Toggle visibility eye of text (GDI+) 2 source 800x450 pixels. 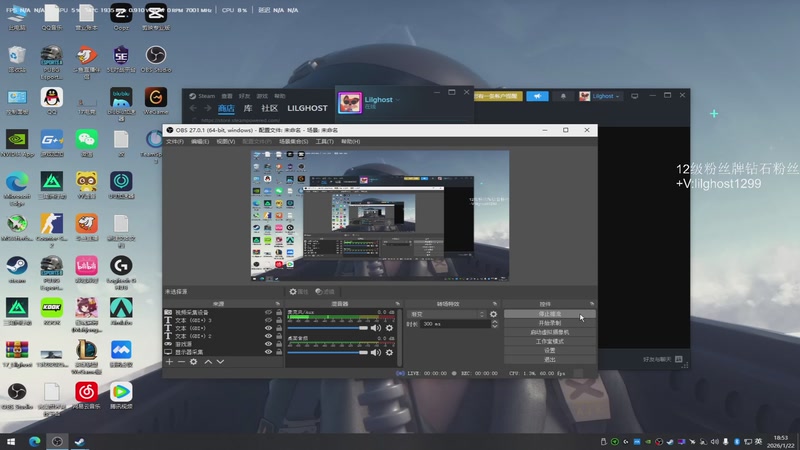(x=268, y=336)
